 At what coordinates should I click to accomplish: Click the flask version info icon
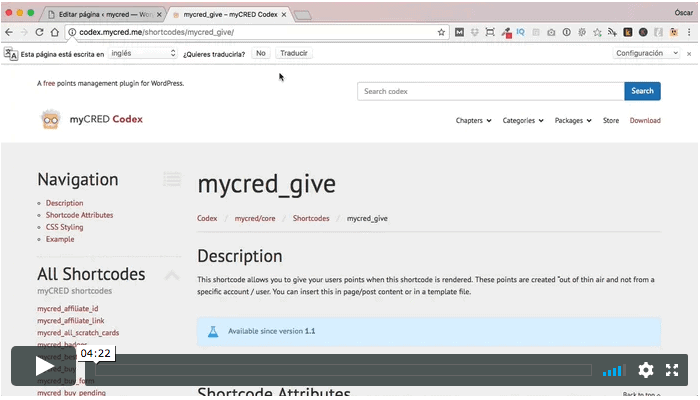tap(213, 331)
